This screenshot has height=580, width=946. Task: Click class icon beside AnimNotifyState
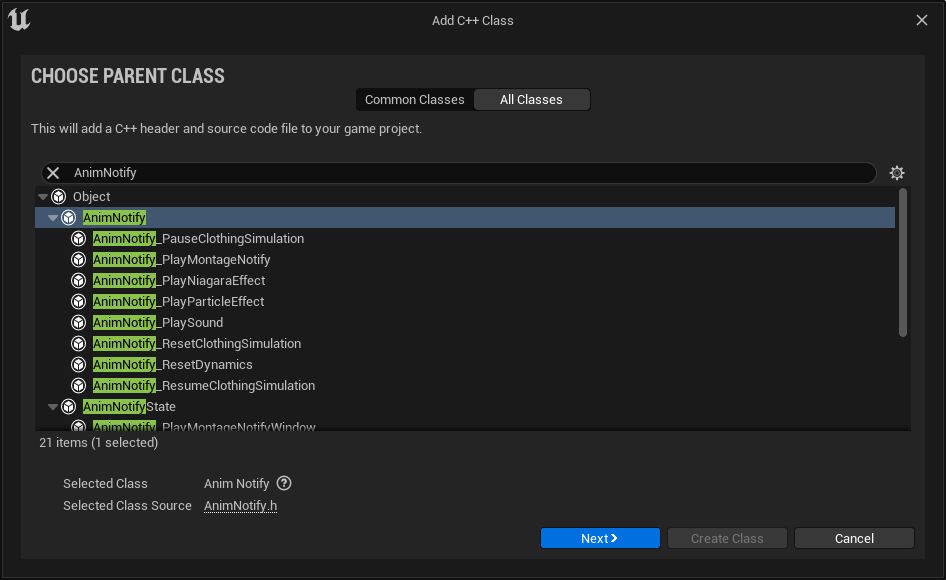(69, 407)
